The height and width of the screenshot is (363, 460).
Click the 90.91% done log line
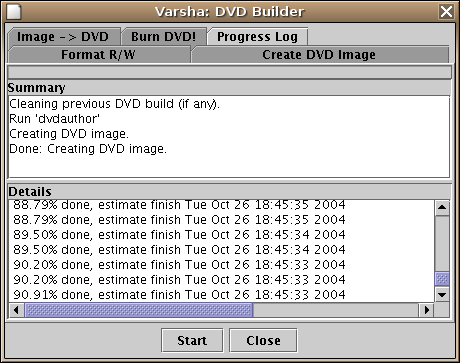pos(179,294)
